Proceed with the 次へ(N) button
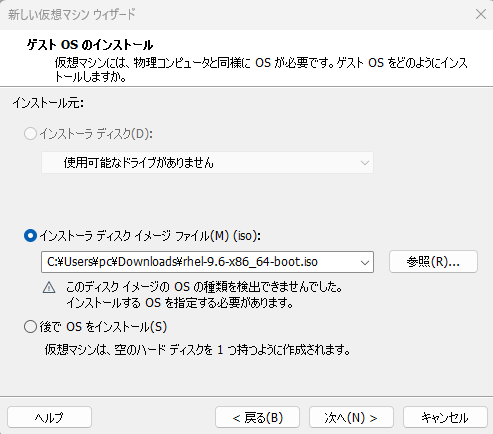This screenshot has width=493, height=434. tap(351, 417)
